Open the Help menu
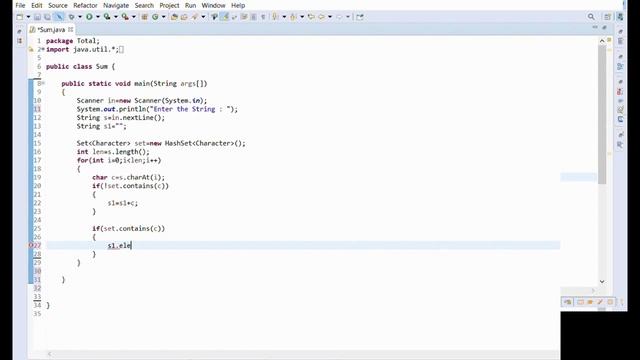This screenshot has width=640, height=360. [x=238, y=5]
